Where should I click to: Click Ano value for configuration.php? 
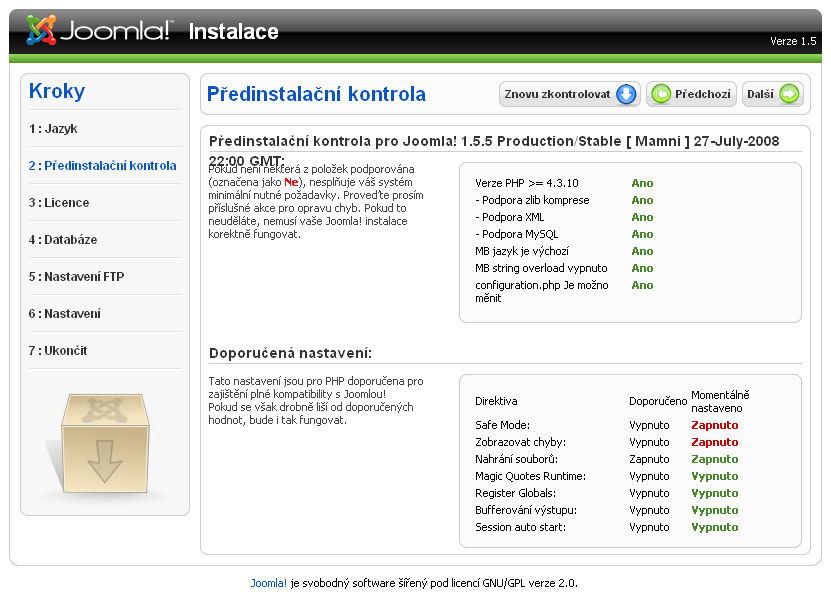(642, 285)
